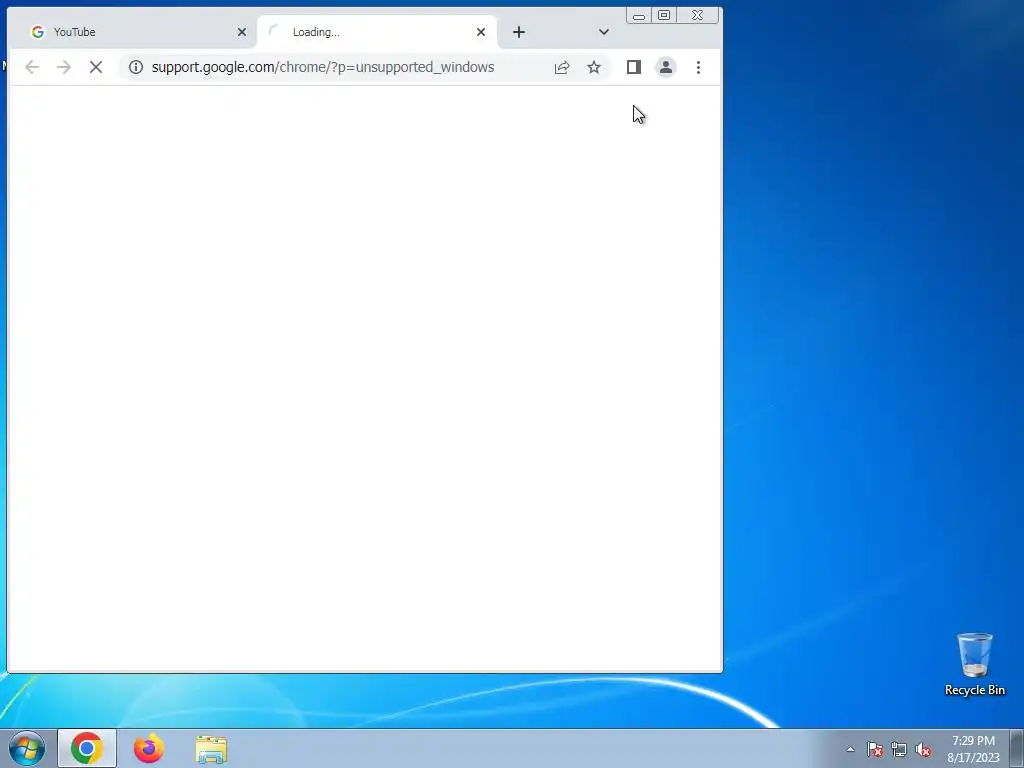1024x768 pixels.
Task: Open the clock showing 7:29 PM
Action: [x=973, y=749]
